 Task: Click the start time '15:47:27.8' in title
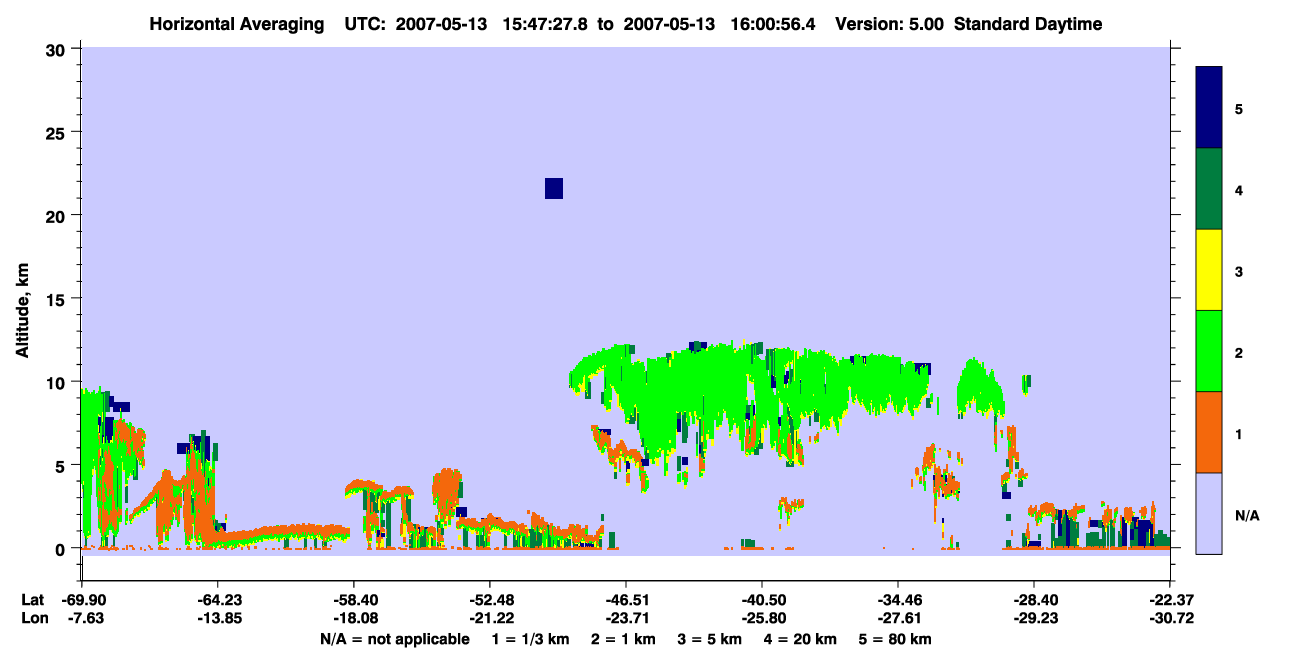[544, 24]
